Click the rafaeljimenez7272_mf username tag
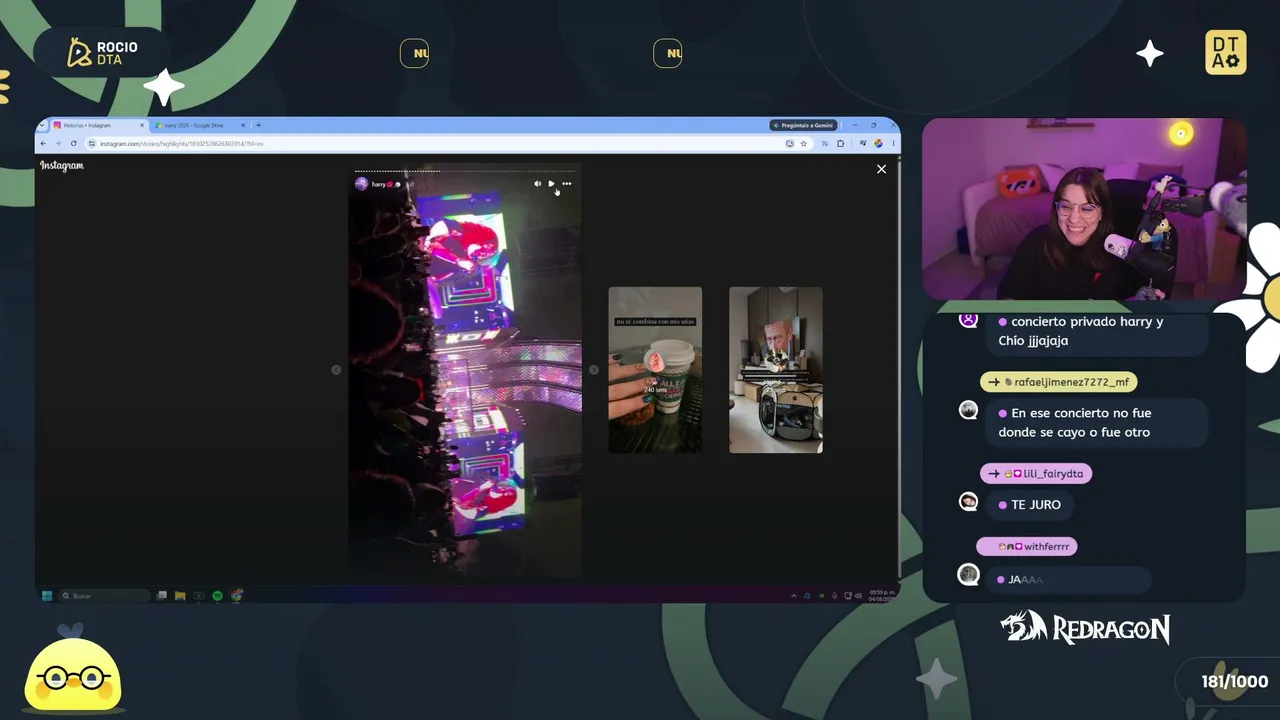Viewport: 1280px width, 720px height. point(1058,382)
